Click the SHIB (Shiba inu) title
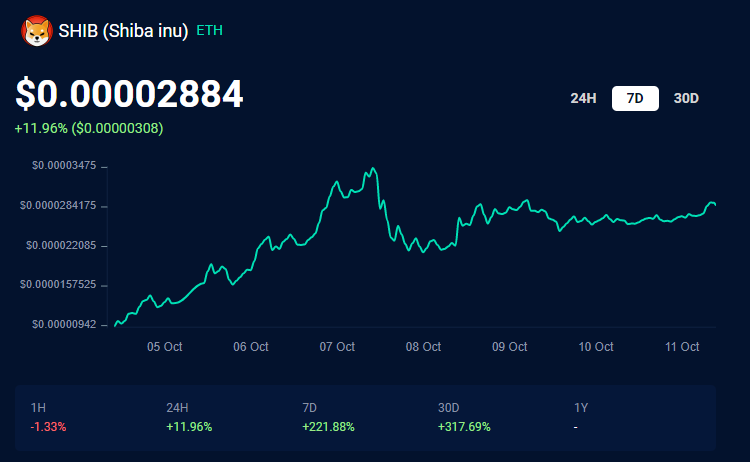The image size is (750, 462). click(x=123, y=31)
